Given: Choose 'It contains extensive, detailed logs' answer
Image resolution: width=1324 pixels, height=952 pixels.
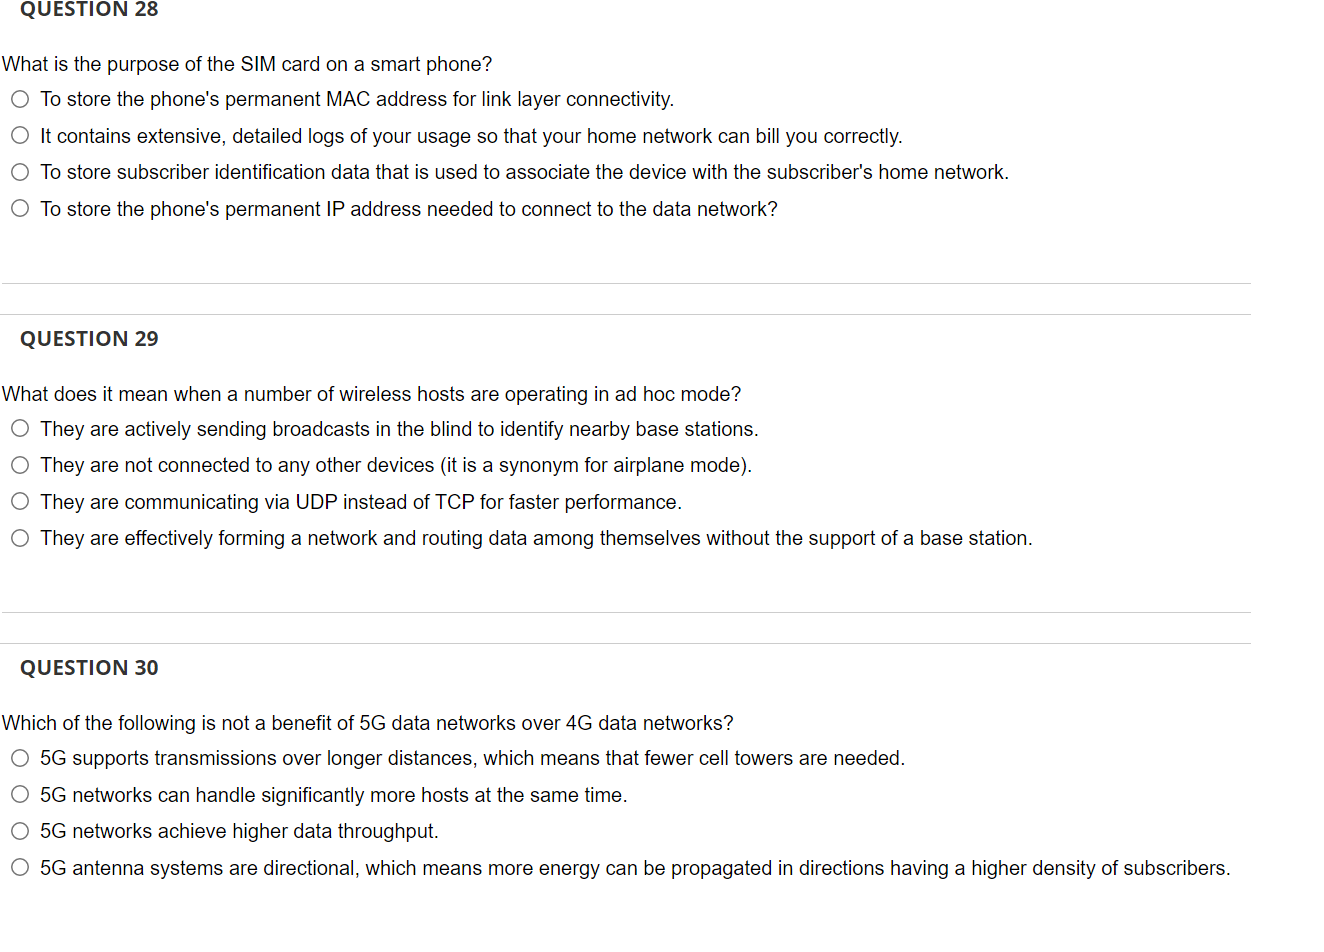Looking at the screenshot, I should (x=20, y=135).
